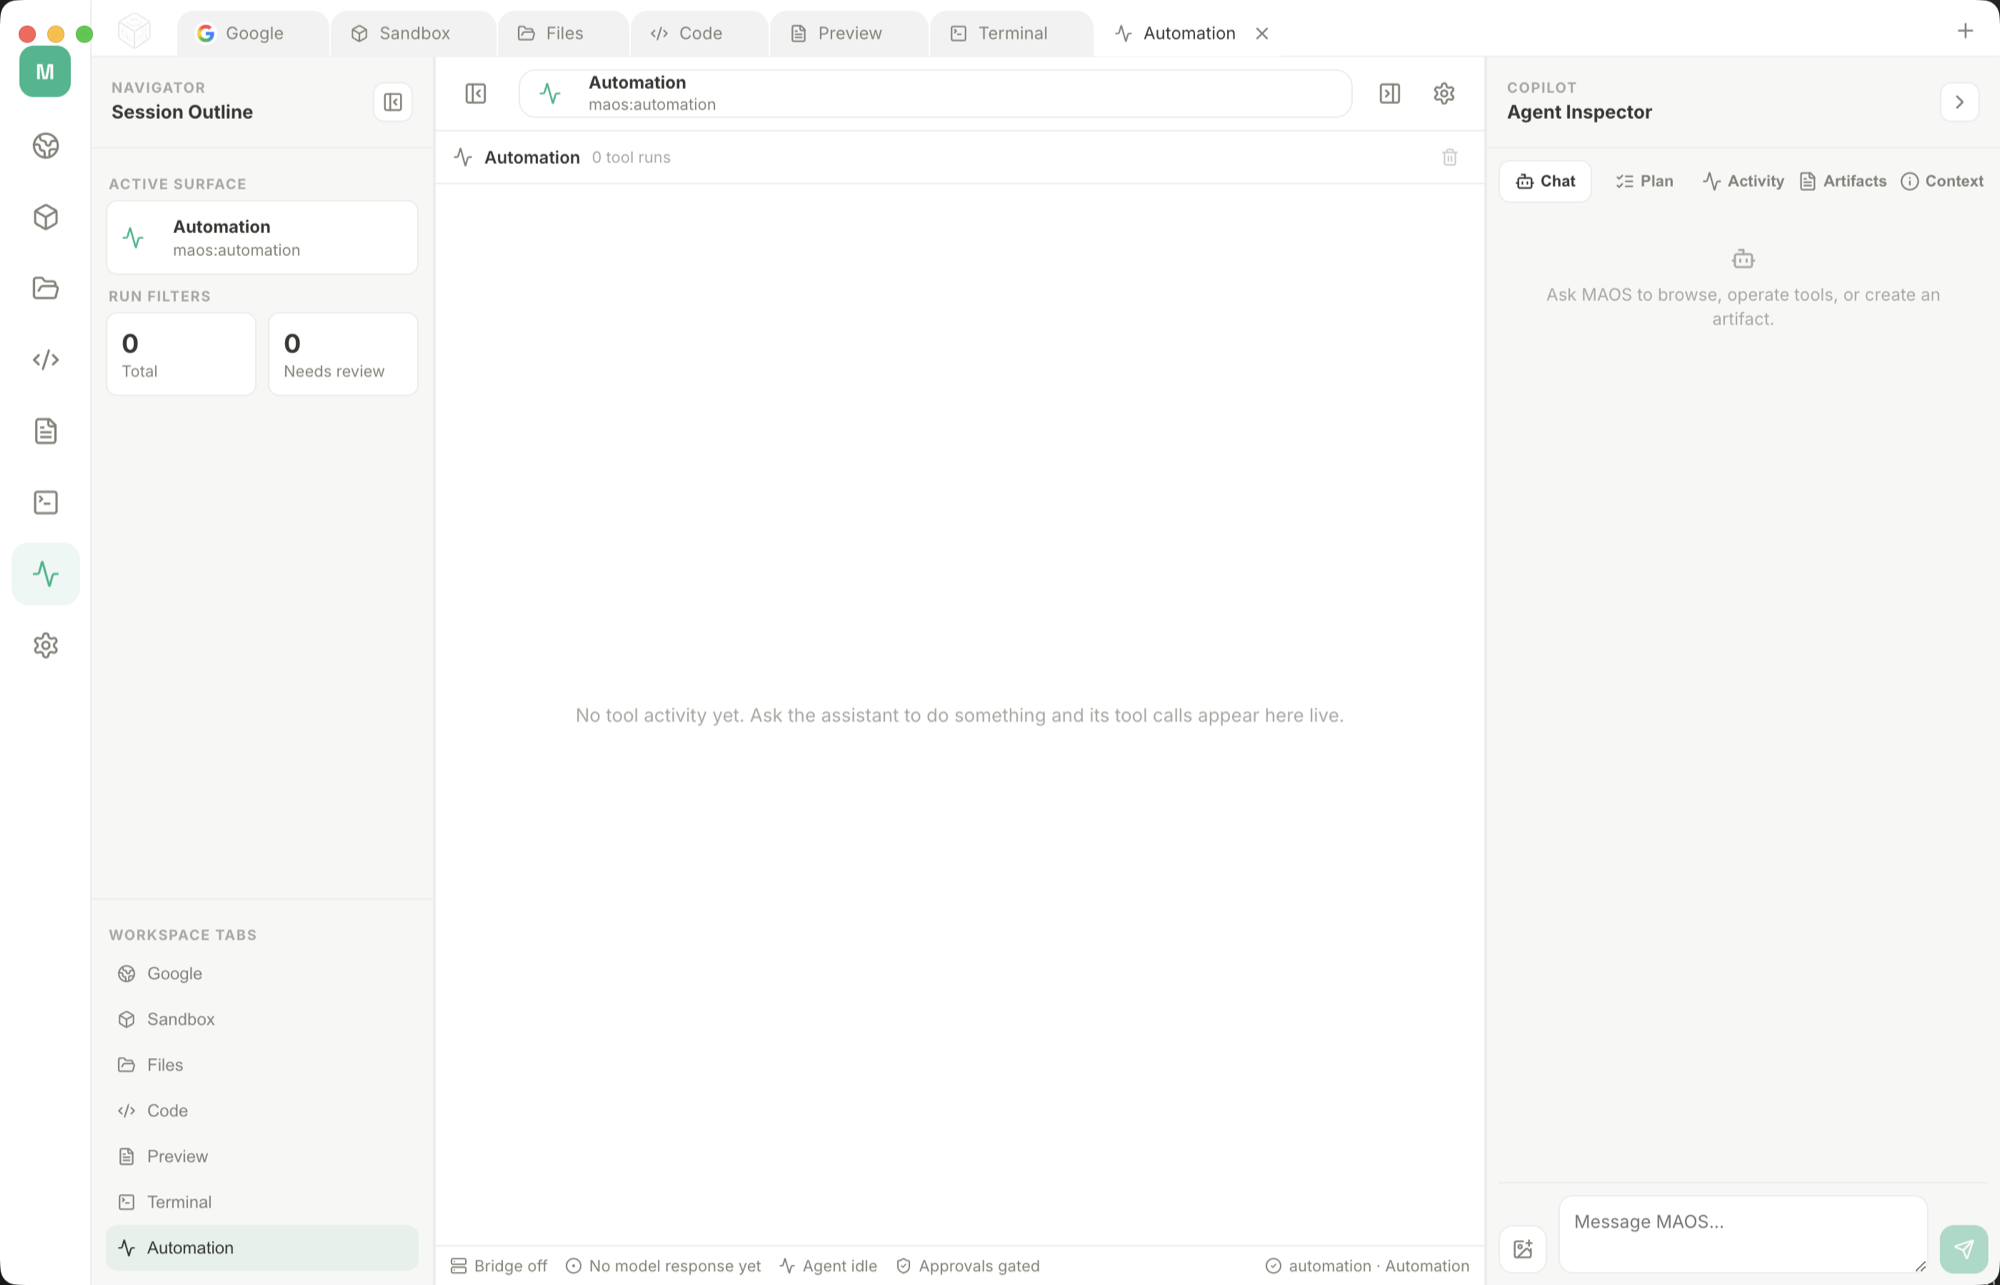Viewport: 2000px width, 1285px height.
Task: Open Settings gear in left rail
Action: pyautogui.click(x=46, y=645)
